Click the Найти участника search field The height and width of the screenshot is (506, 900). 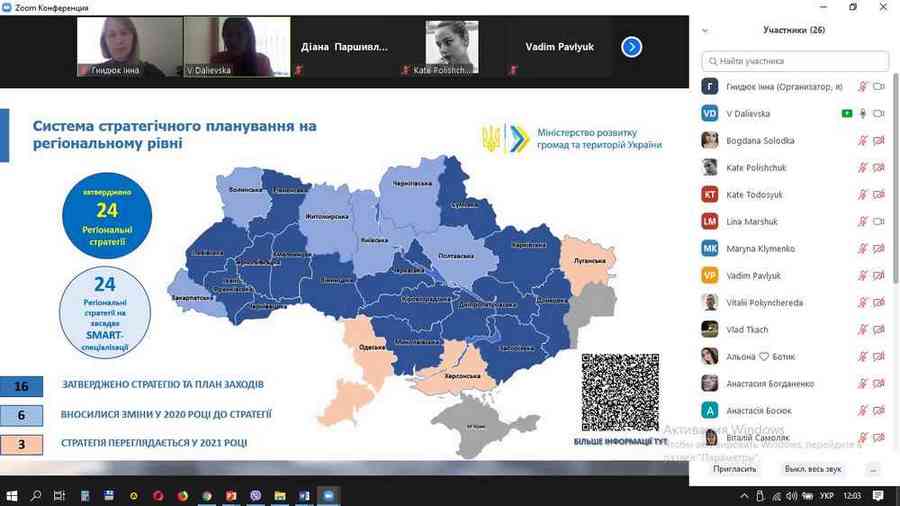[794, 60]
